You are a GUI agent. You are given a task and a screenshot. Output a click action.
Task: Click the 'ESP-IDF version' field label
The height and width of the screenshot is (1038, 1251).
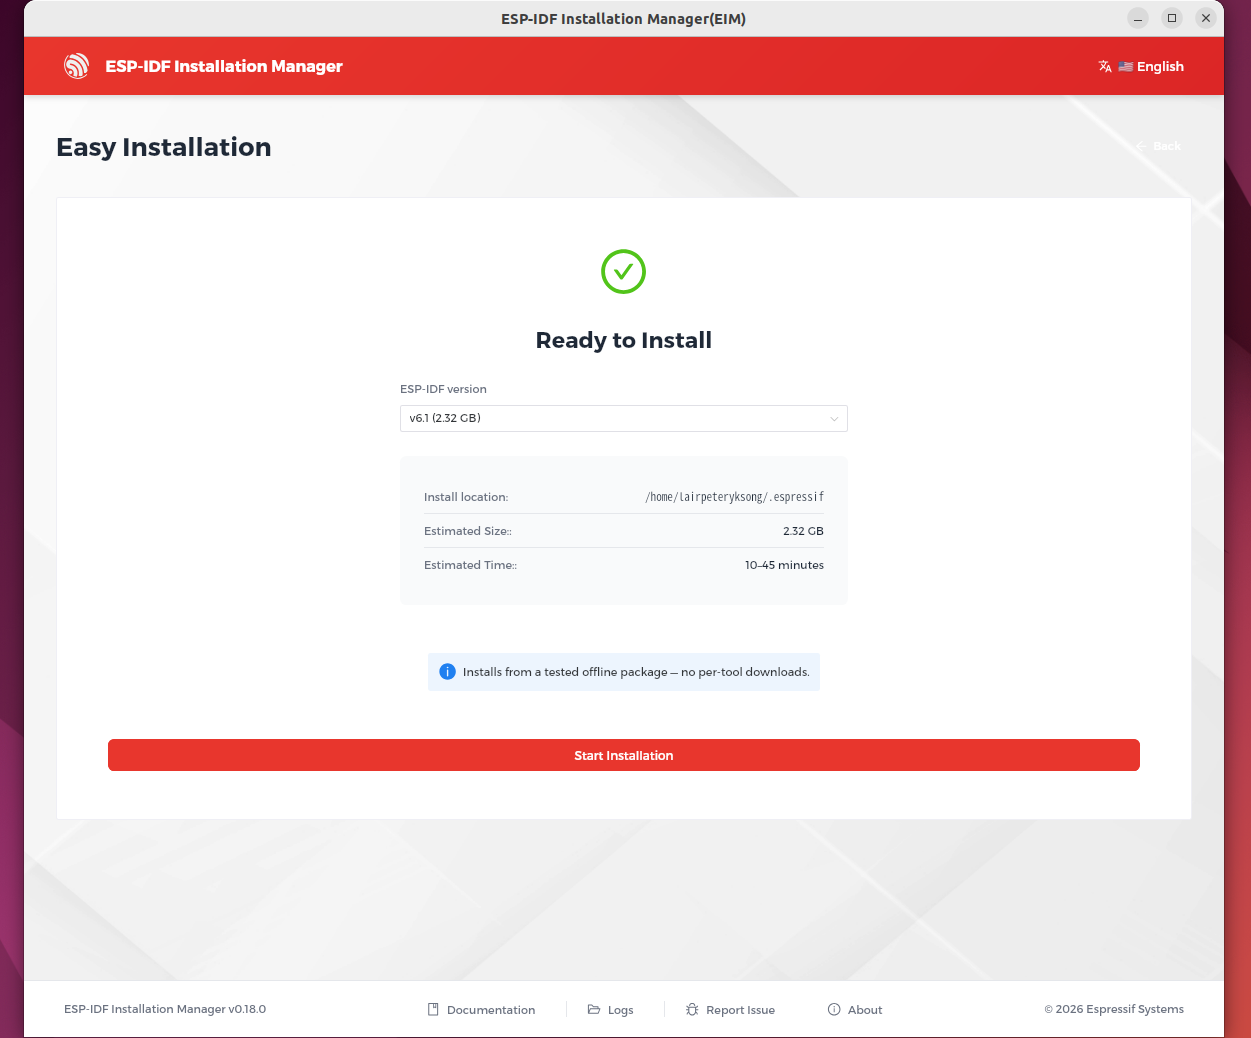coord(443,389)
